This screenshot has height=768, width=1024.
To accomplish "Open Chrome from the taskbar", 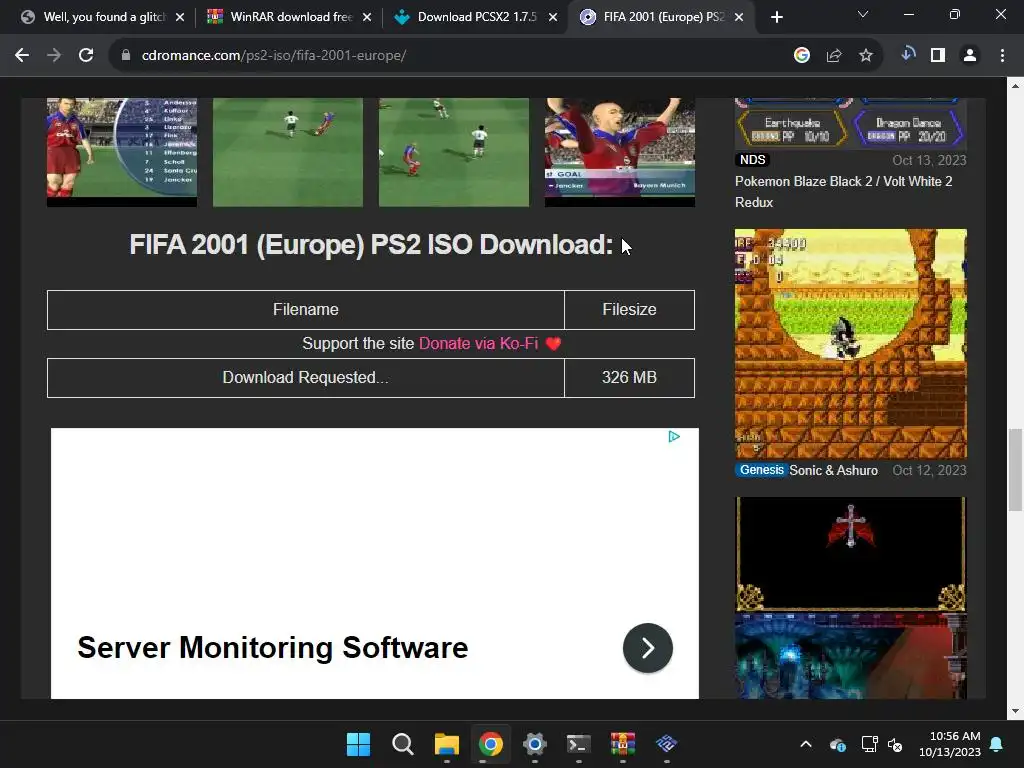I will click(490, 744).
